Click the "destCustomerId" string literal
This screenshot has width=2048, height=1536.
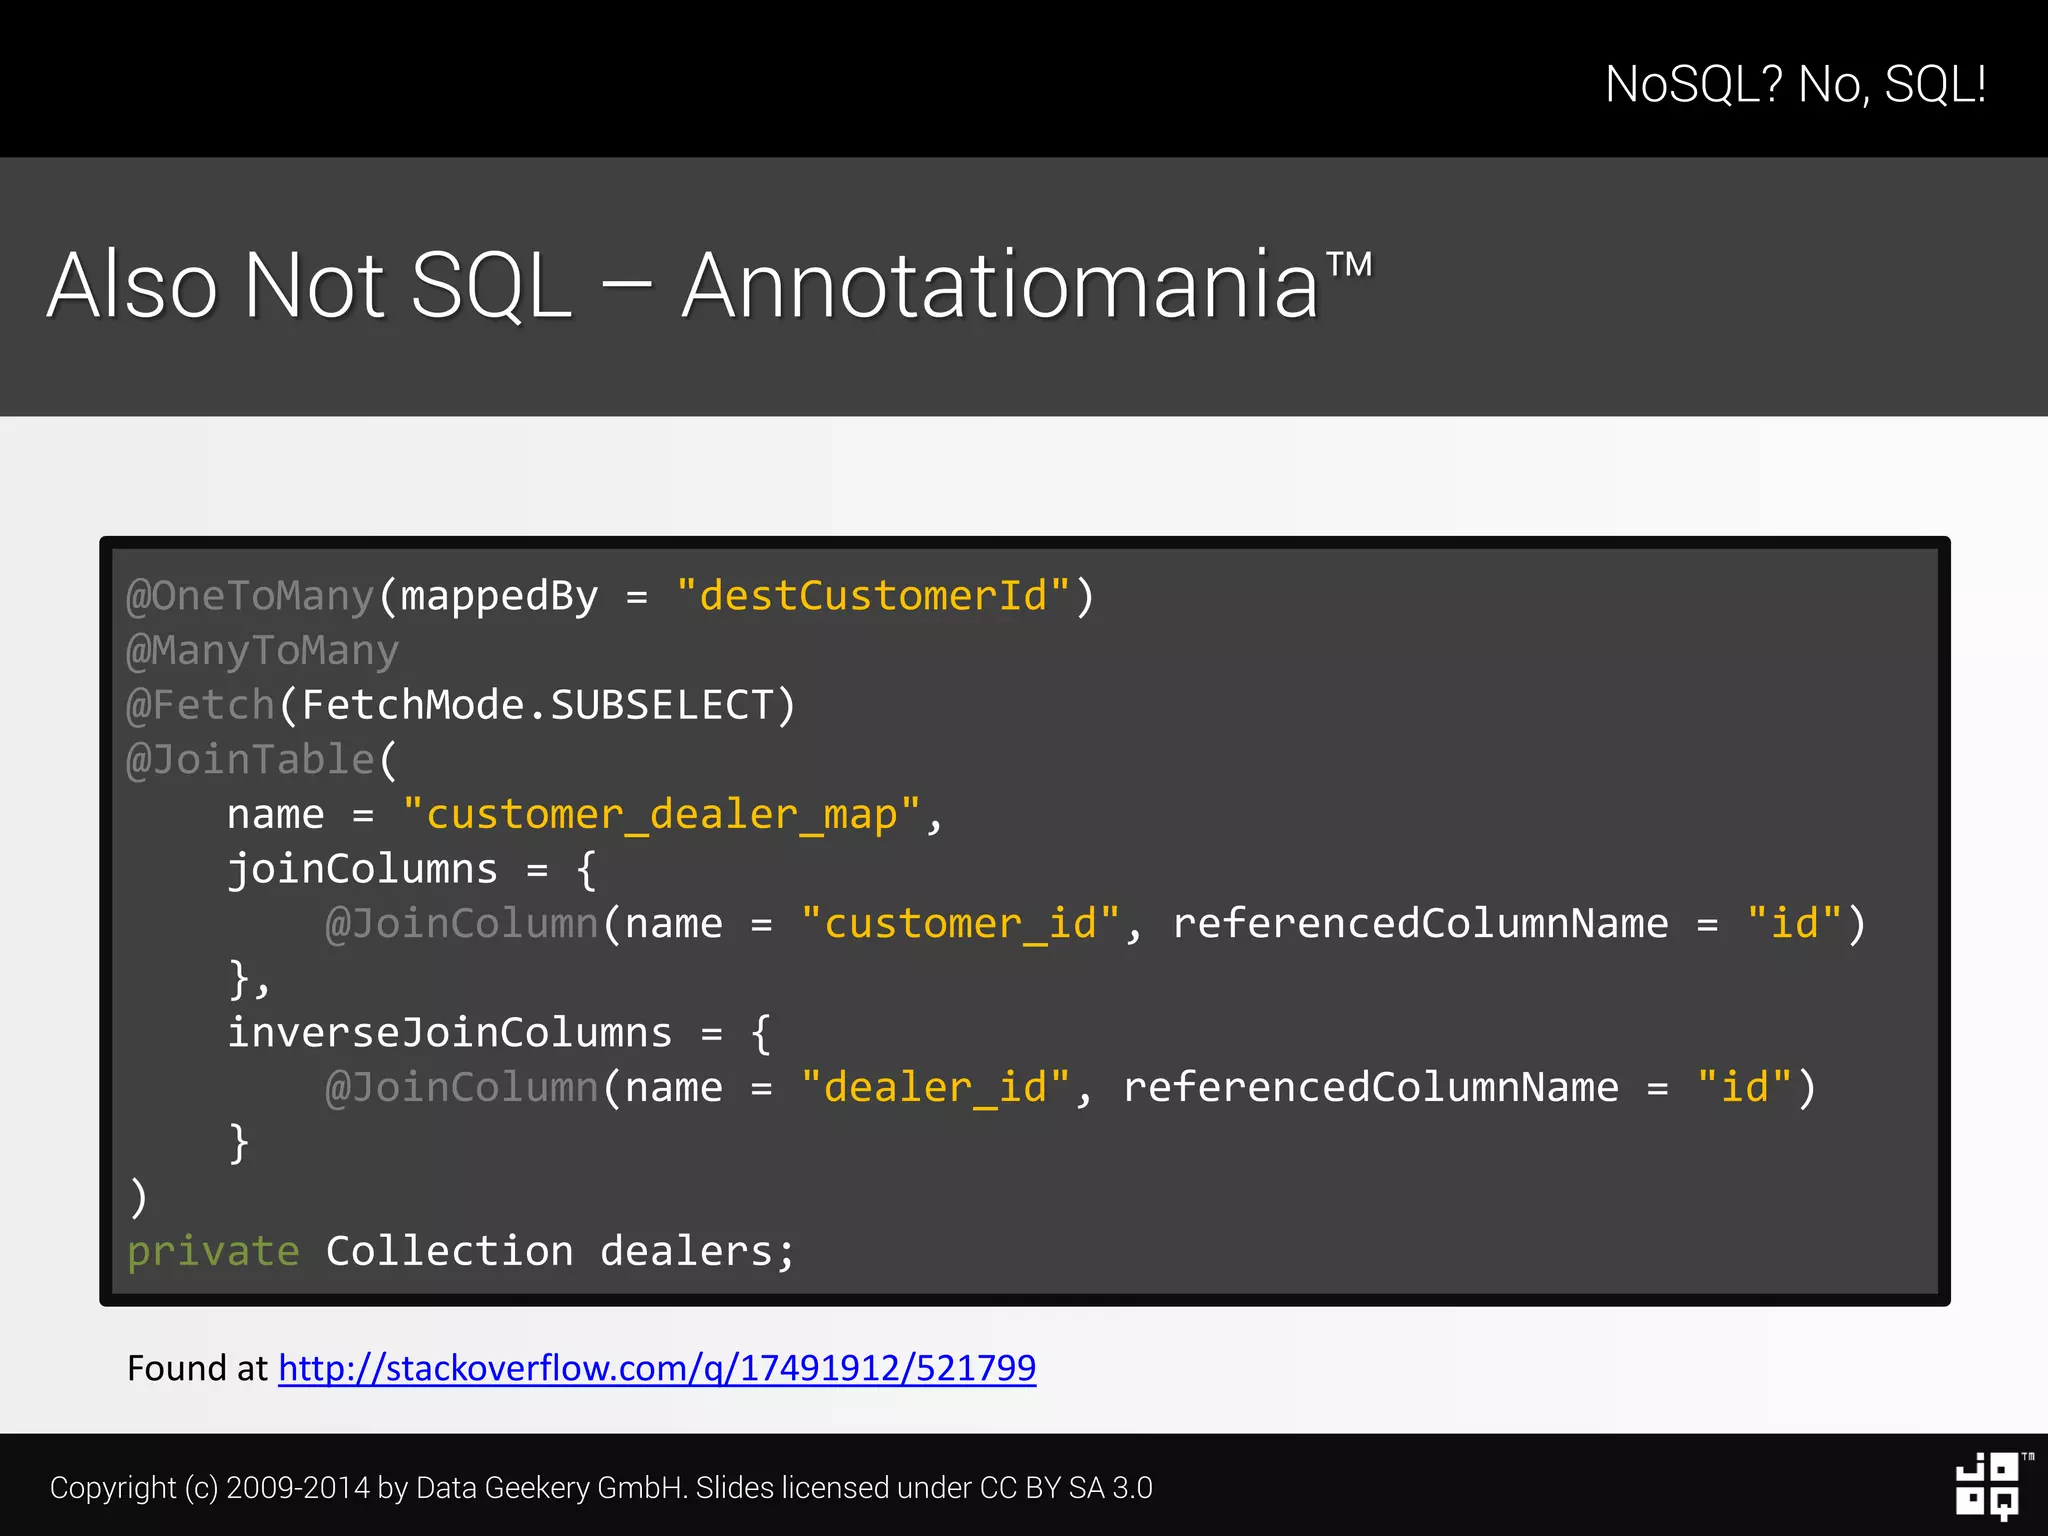(873, 596)
